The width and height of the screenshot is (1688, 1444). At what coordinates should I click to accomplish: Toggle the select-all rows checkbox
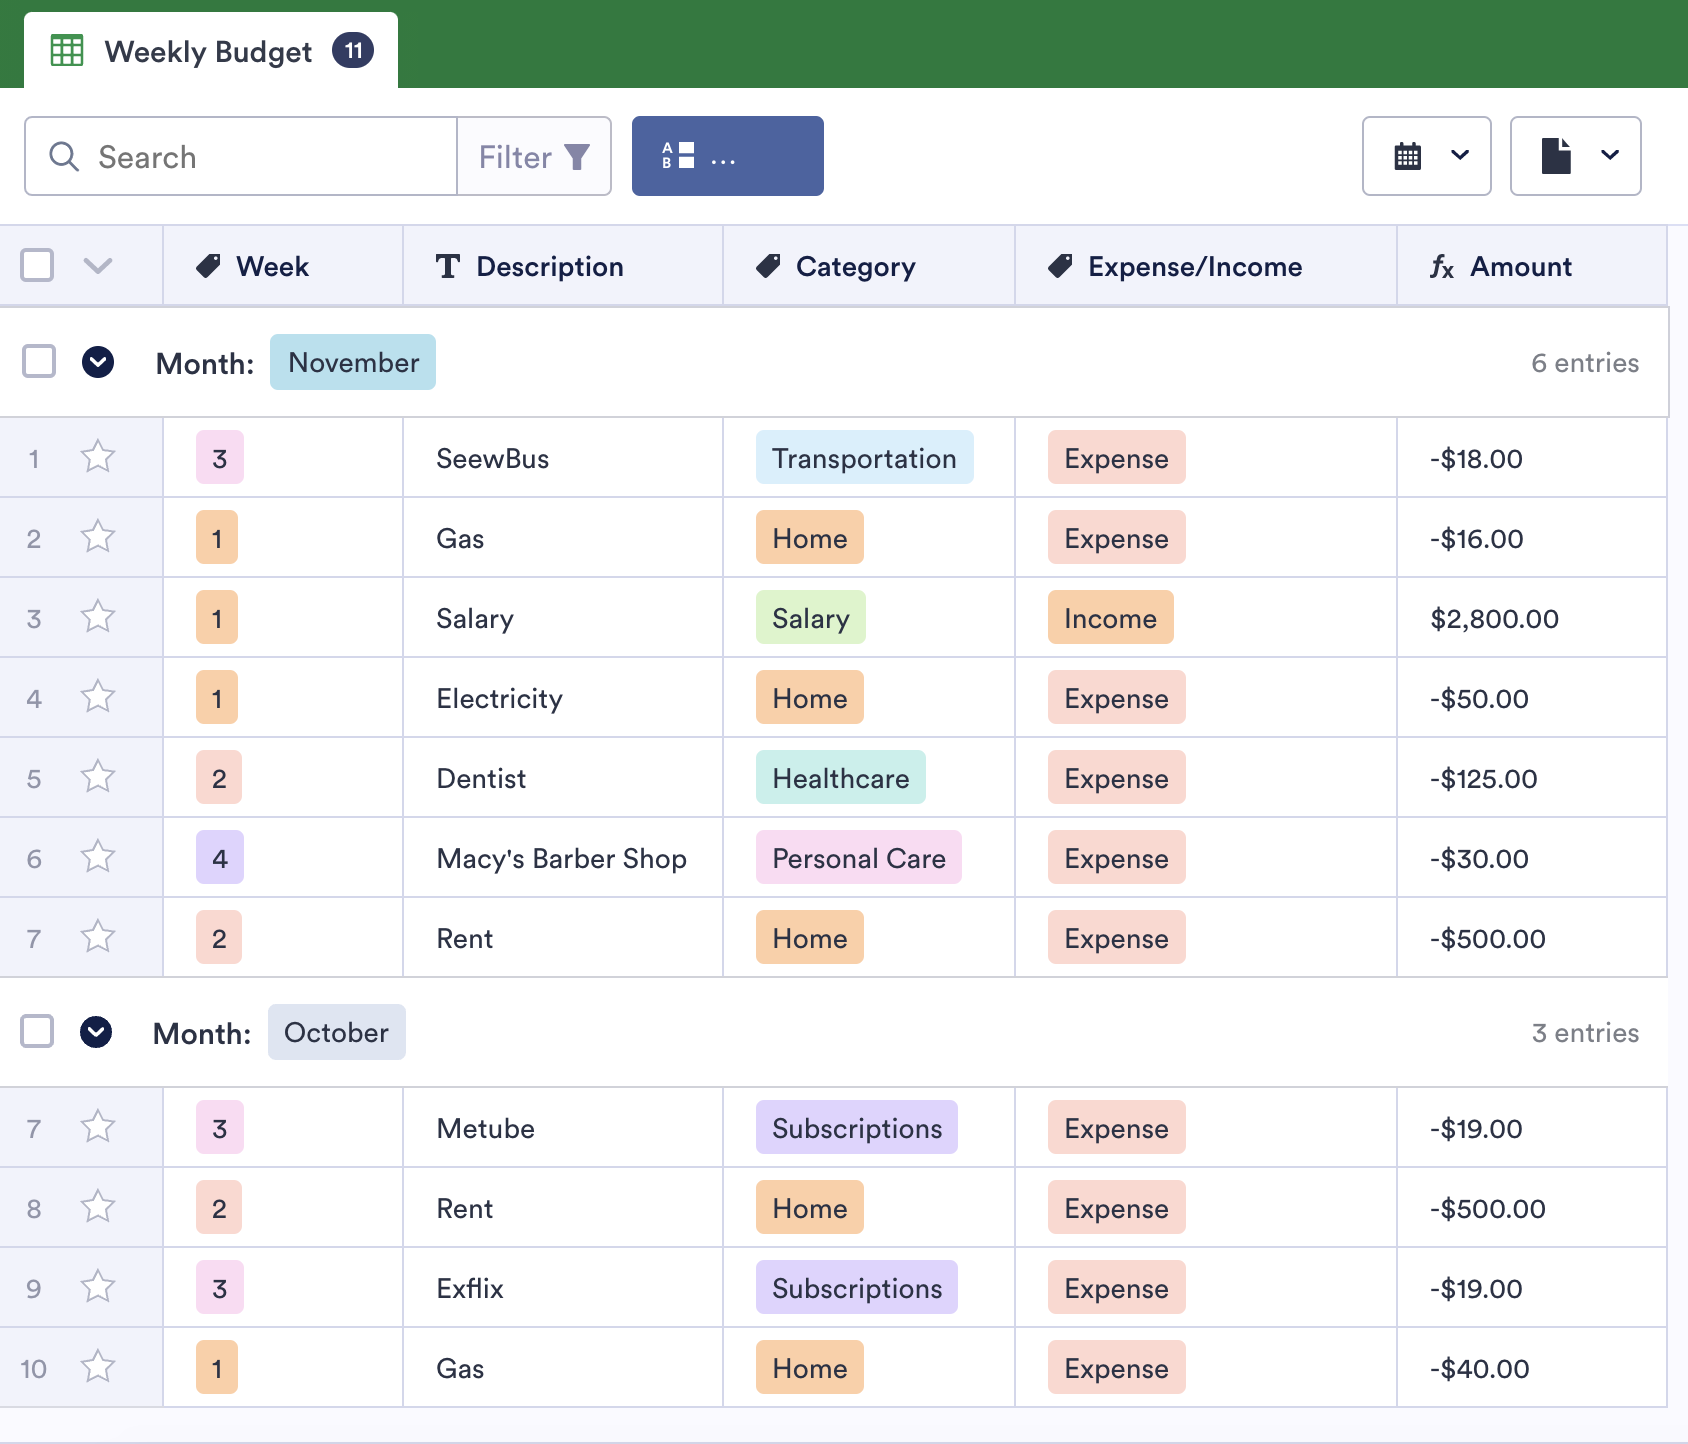tap(37, 265)
